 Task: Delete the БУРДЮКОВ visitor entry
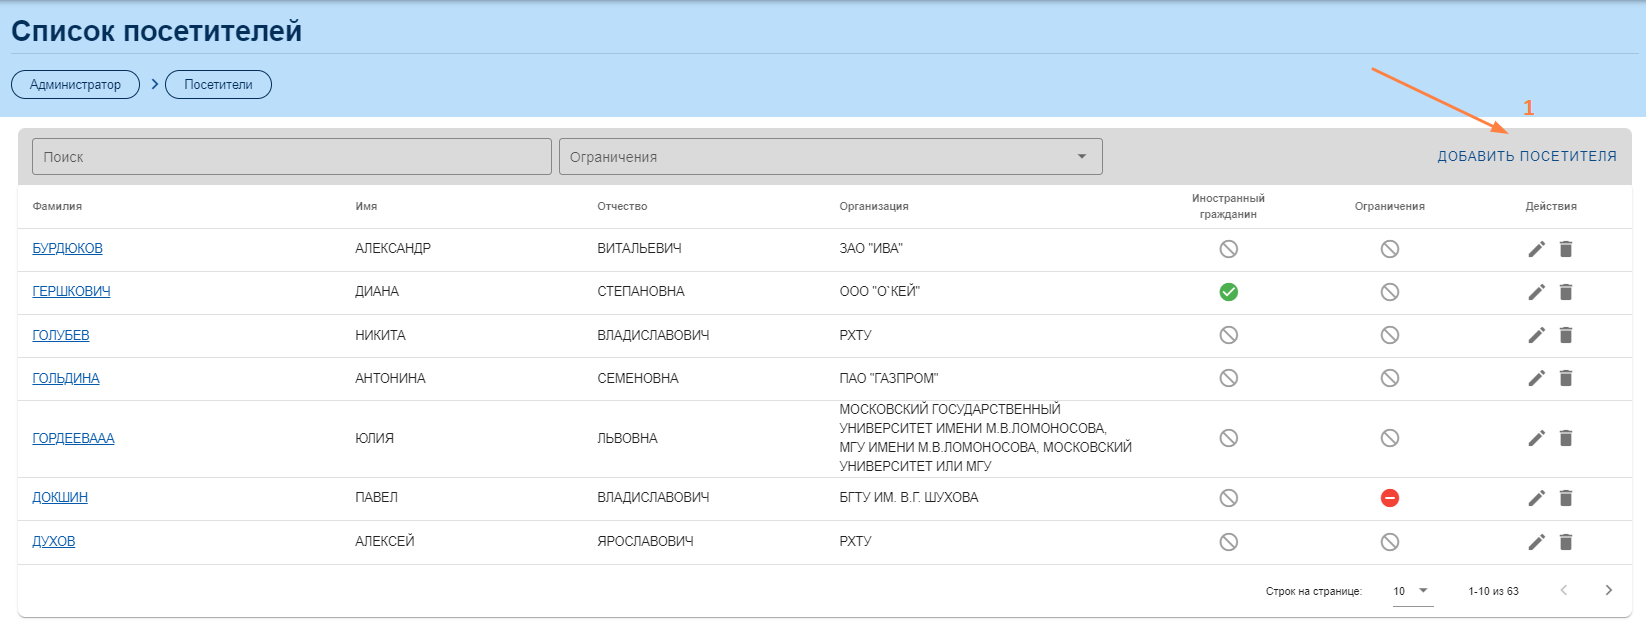point(1566,249)
